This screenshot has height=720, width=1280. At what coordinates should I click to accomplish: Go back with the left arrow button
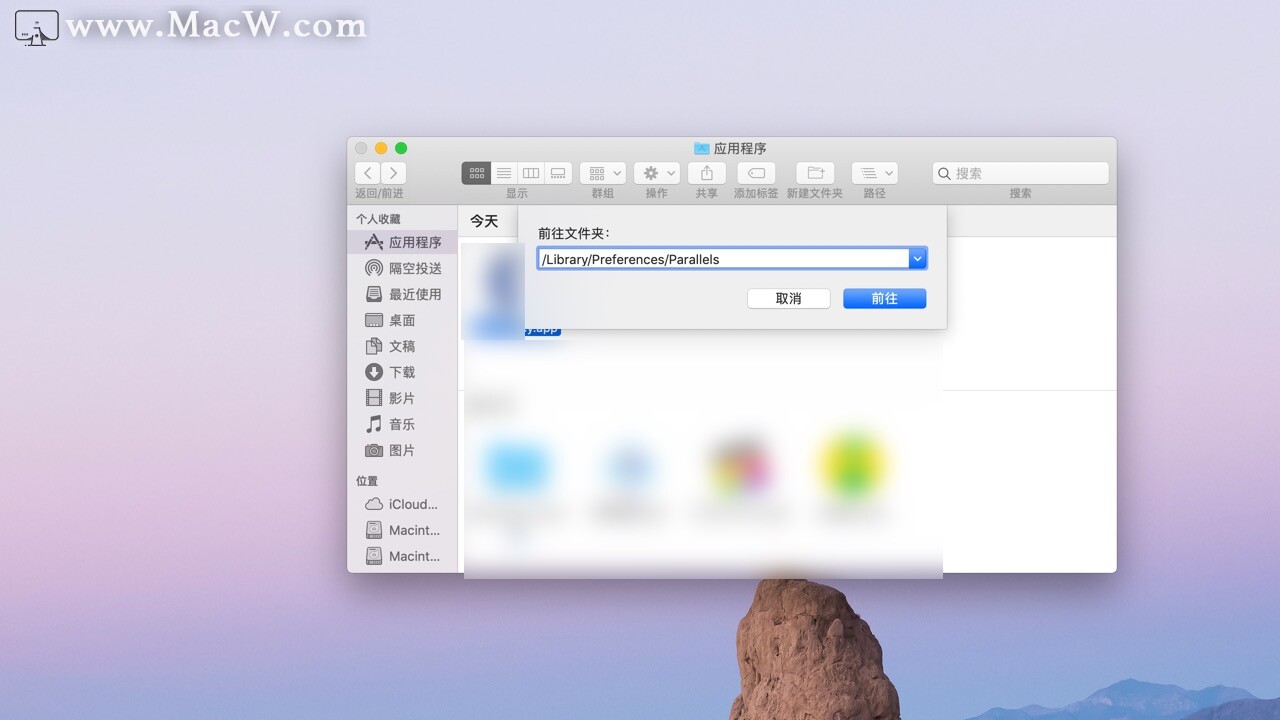coord(368,173)
